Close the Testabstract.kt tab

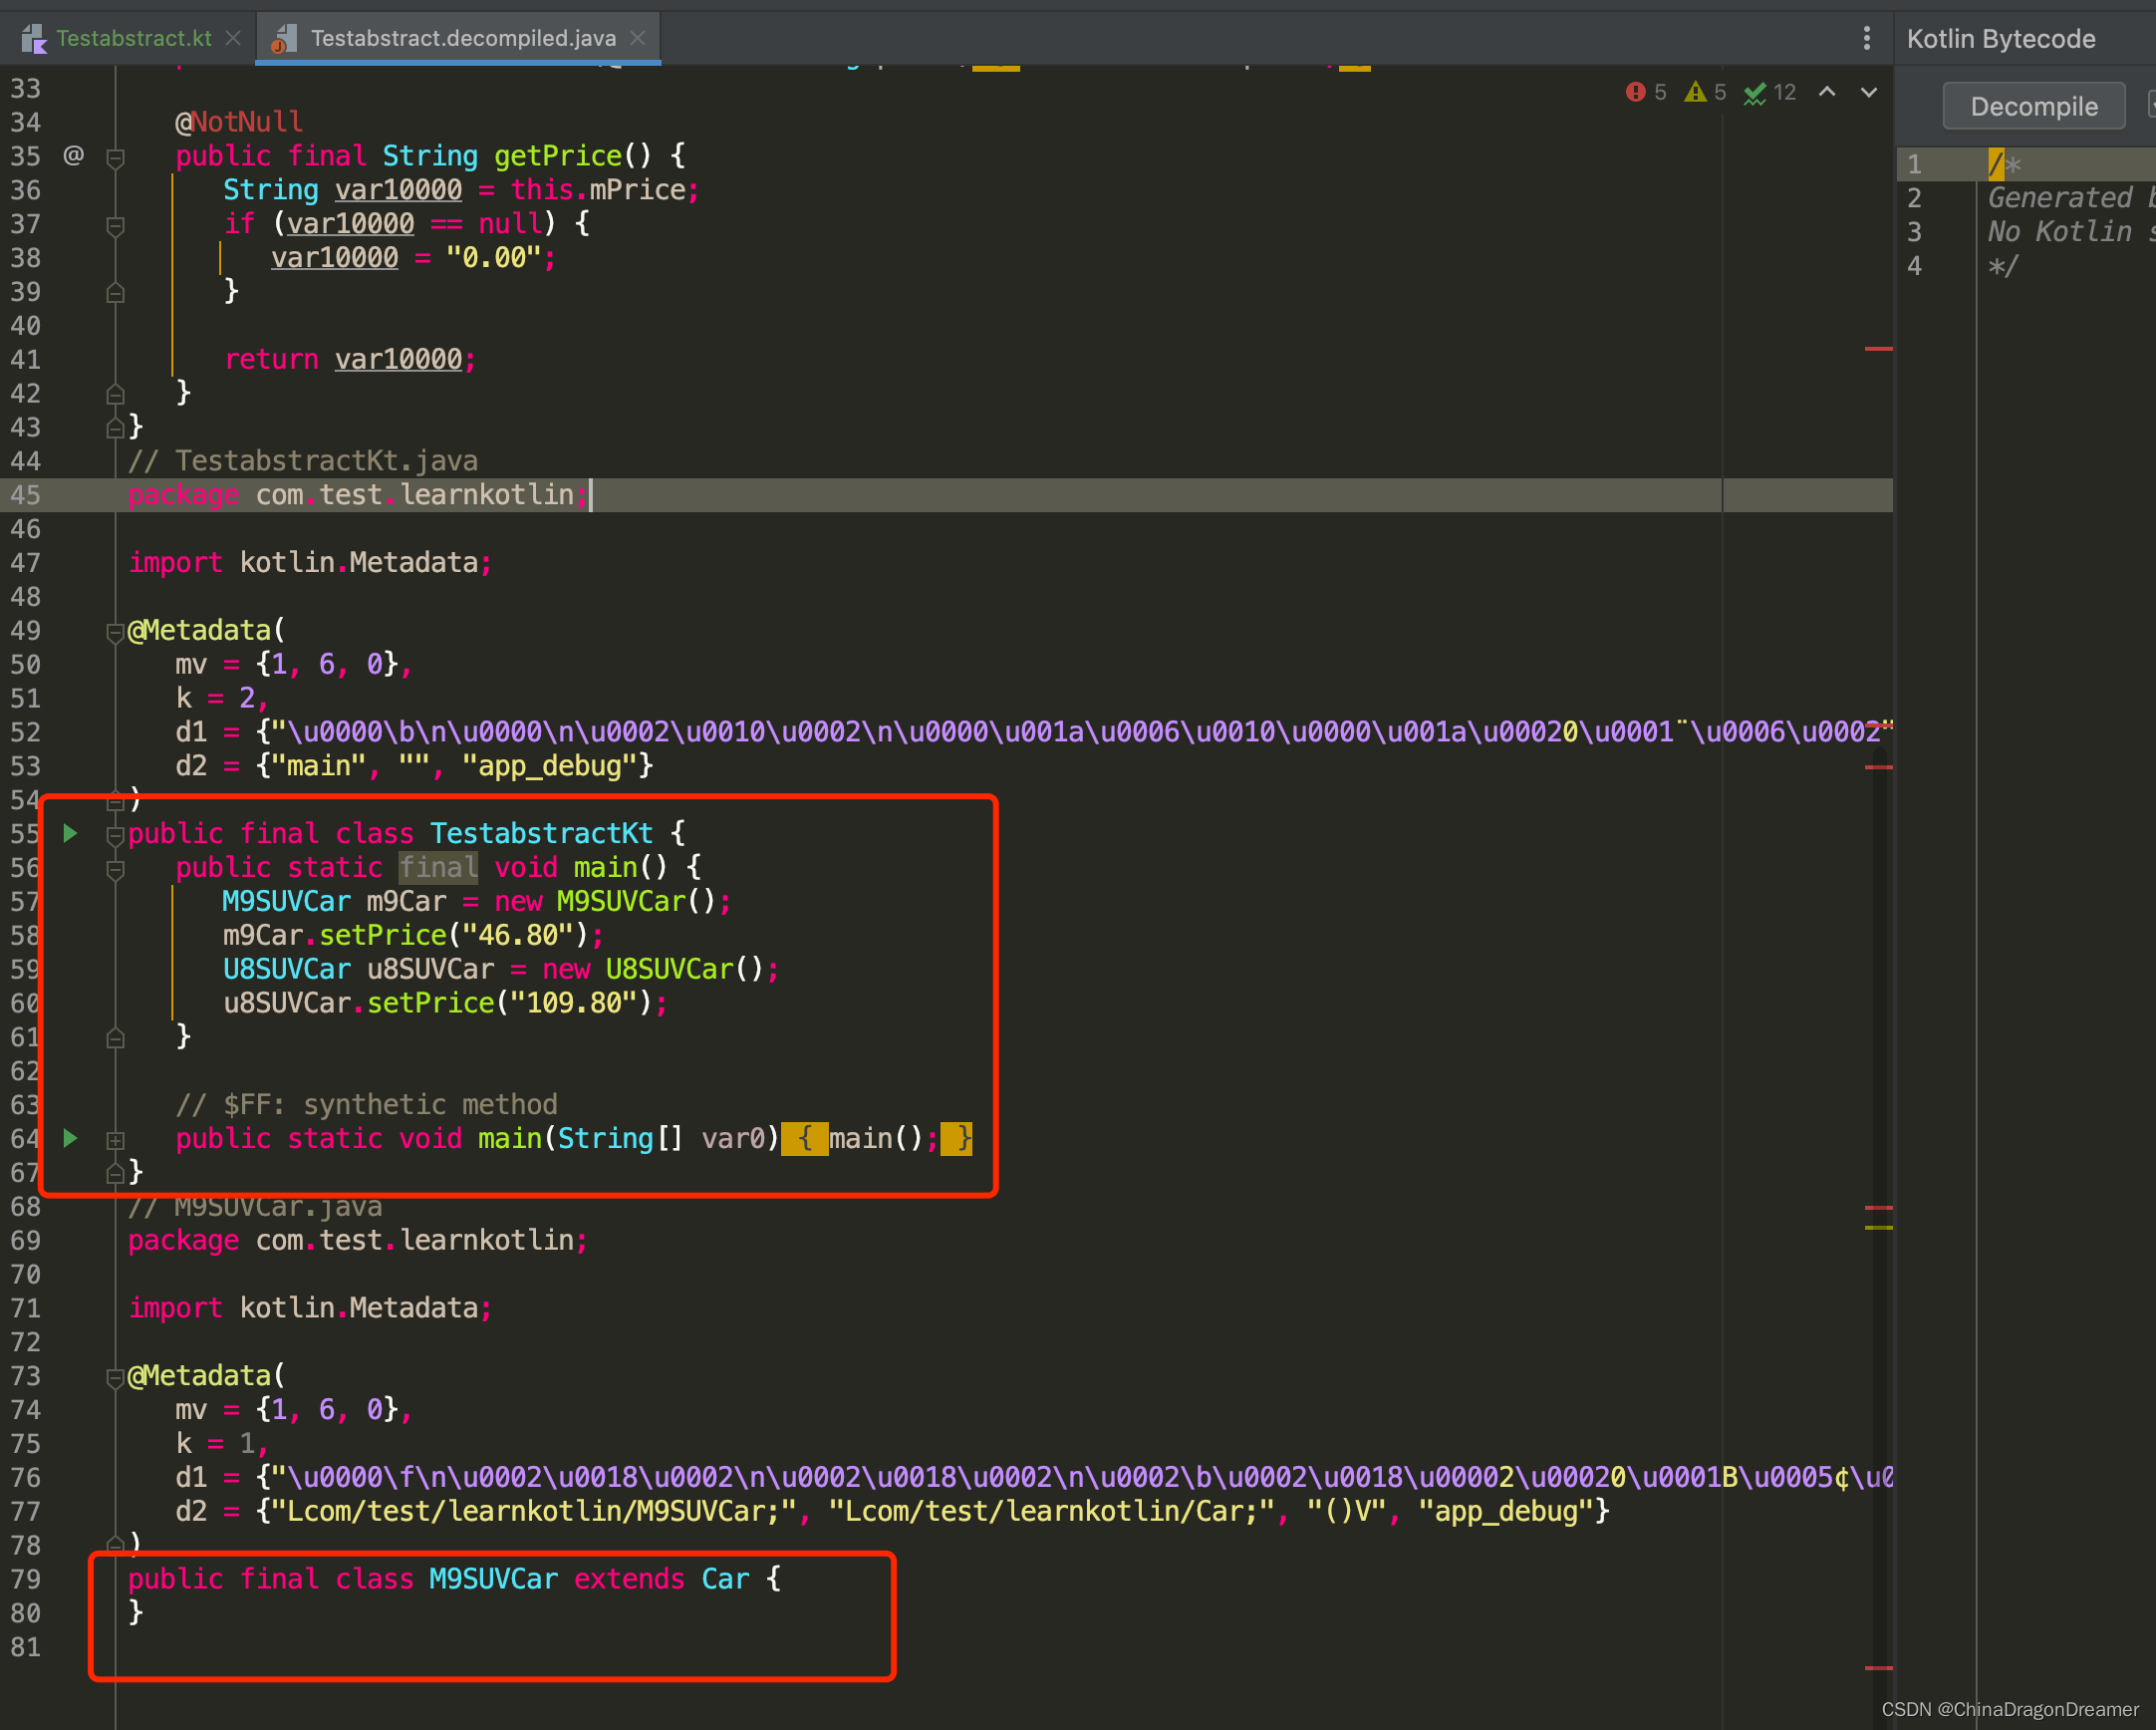233,38
